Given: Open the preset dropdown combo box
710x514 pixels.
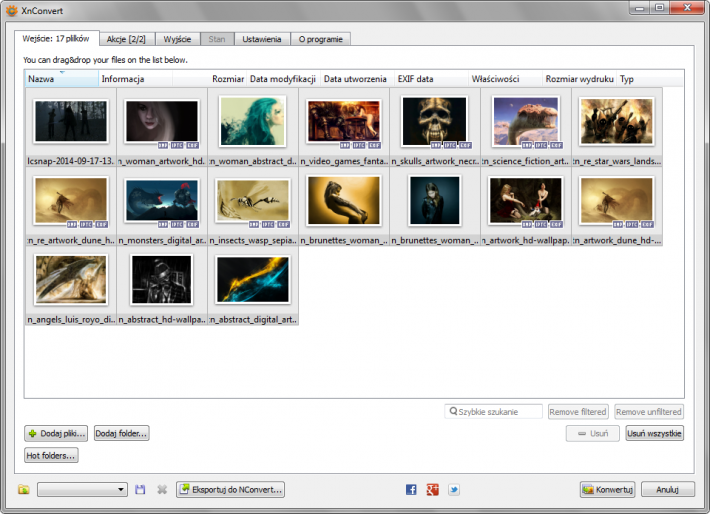Looking at the screenshot, I should [x=82, y=490].
